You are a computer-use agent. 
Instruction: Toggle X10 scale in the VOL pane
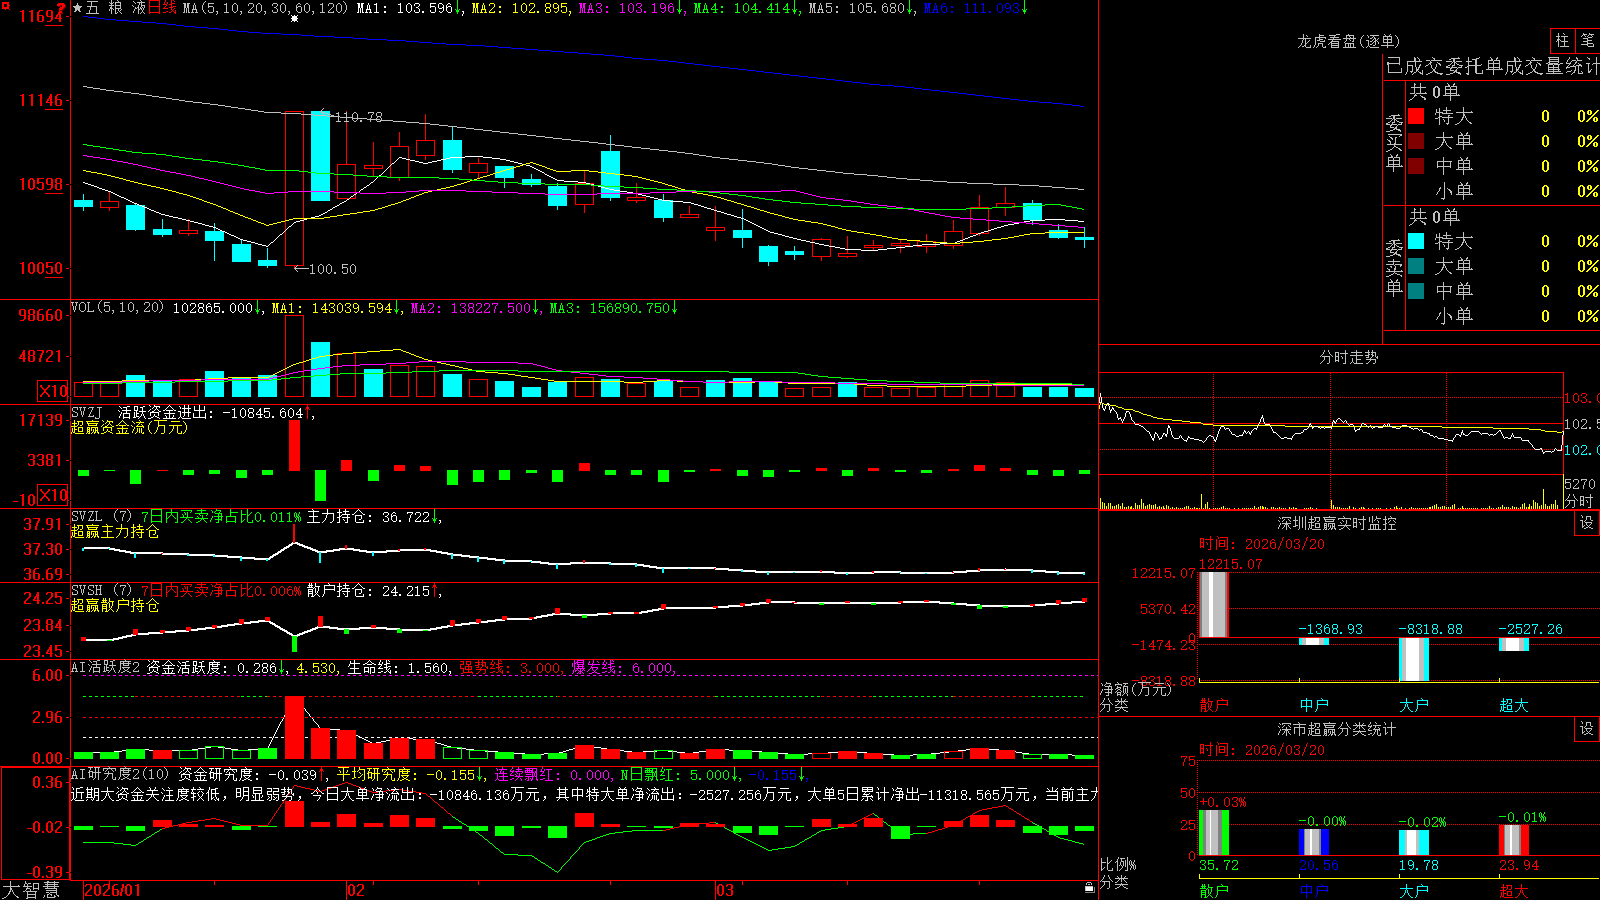(53, 391)
